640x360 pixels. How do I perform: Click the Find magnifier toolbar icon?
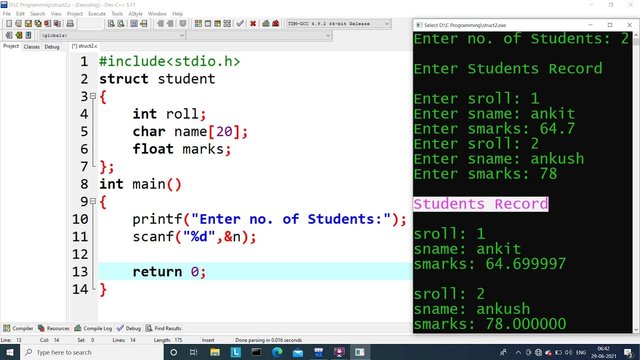coord(111,24)
